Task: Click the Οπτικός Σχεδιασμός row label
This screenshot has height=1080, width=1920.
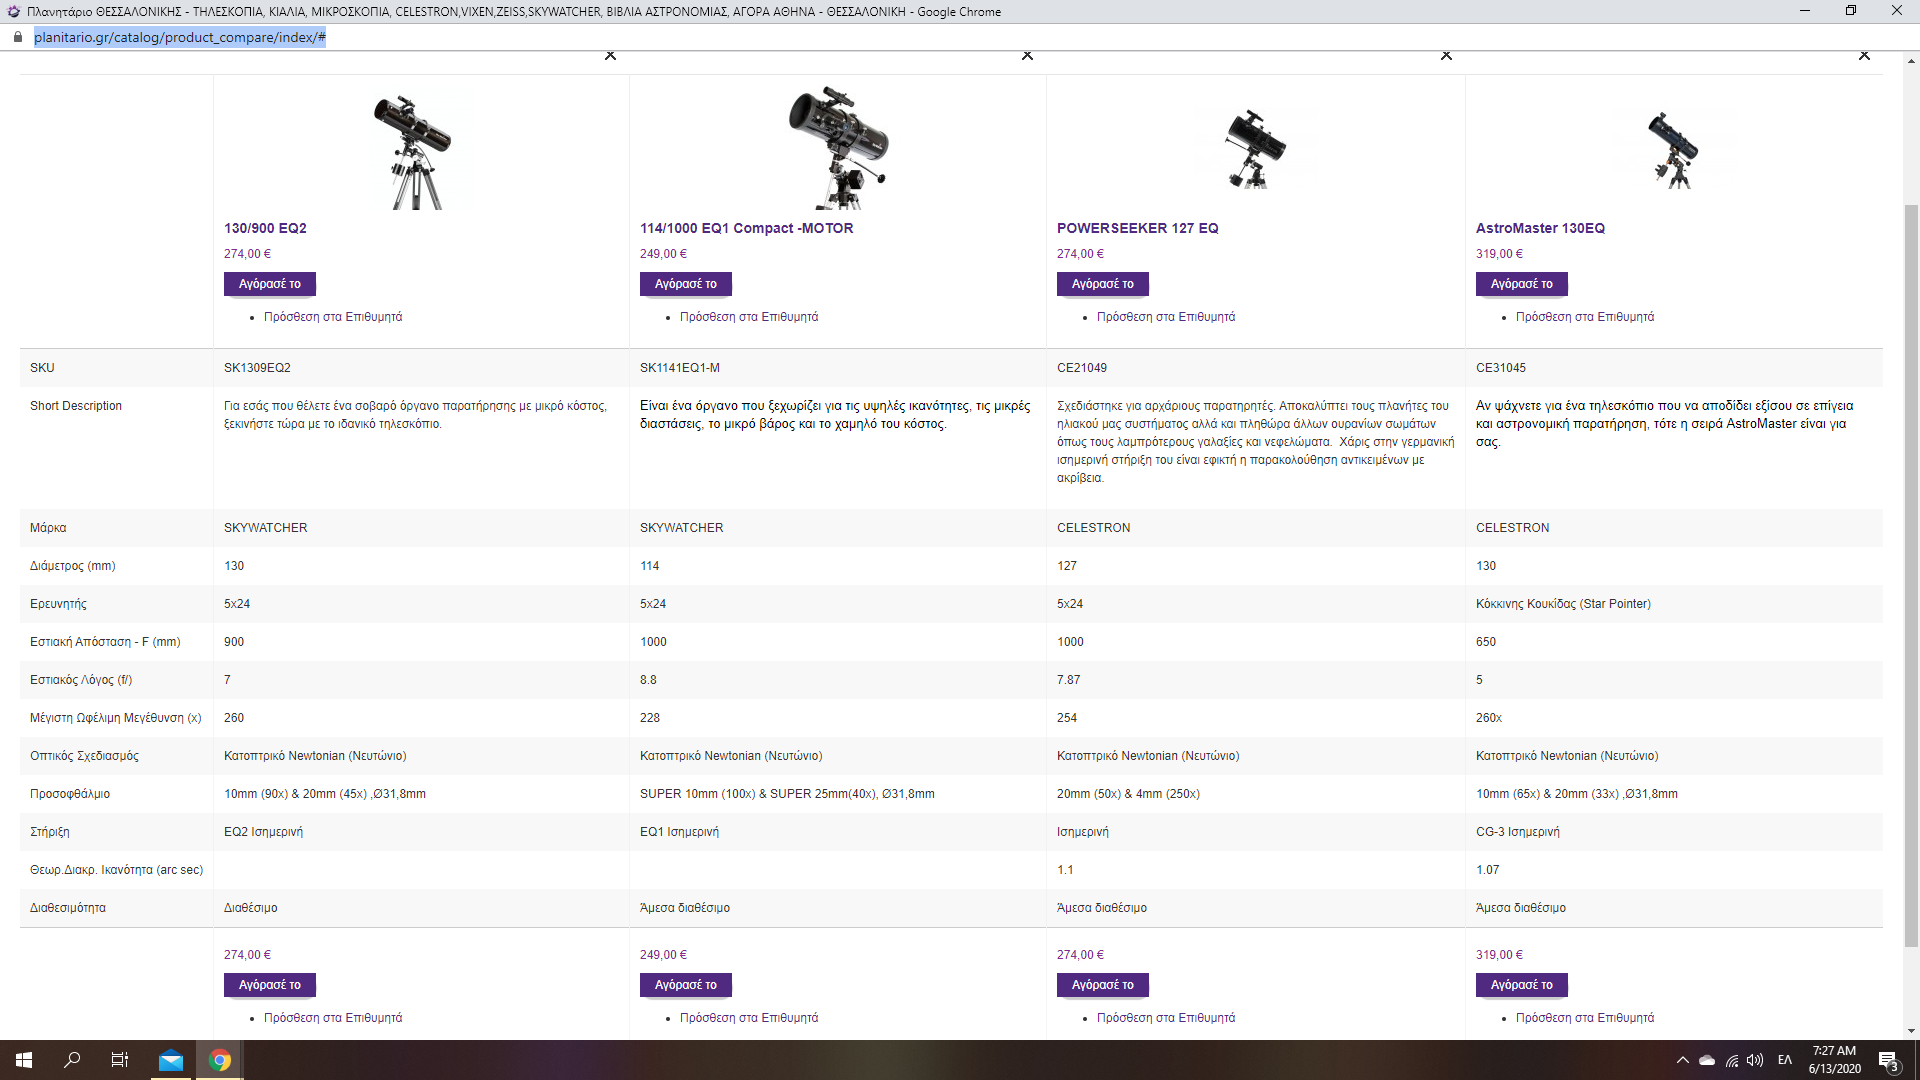Action: click(84, 756)
